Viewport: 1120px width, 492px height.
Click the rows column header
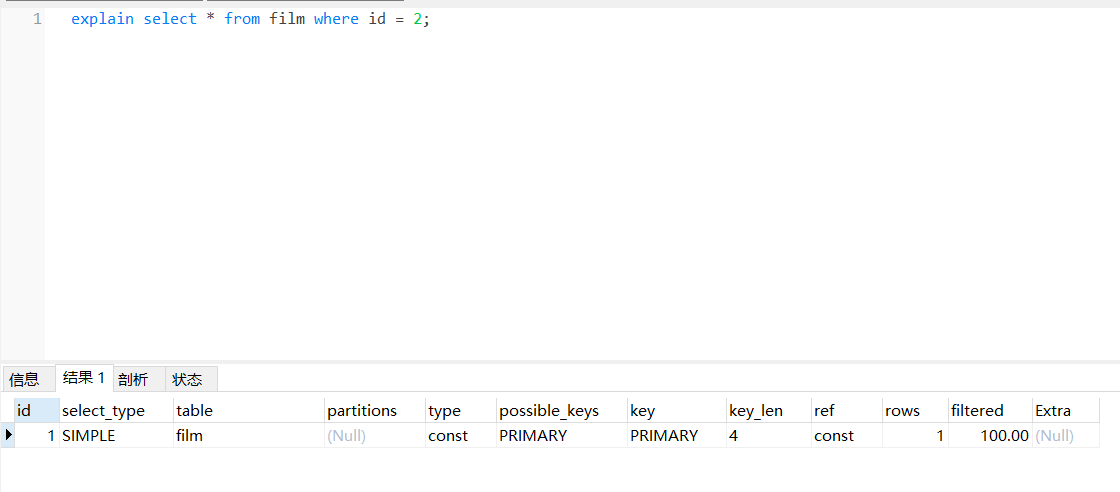point(915,411)
